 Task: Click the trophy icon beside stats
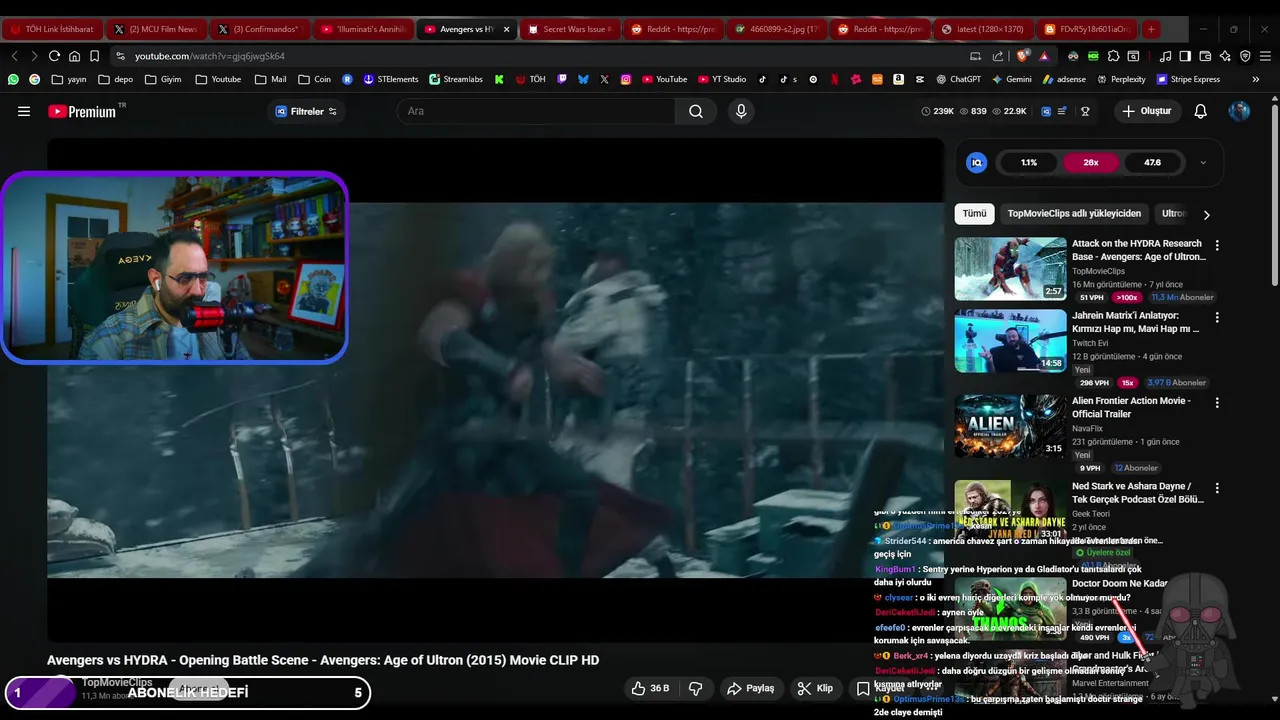pyautogui.click(x=1085, y=111)
